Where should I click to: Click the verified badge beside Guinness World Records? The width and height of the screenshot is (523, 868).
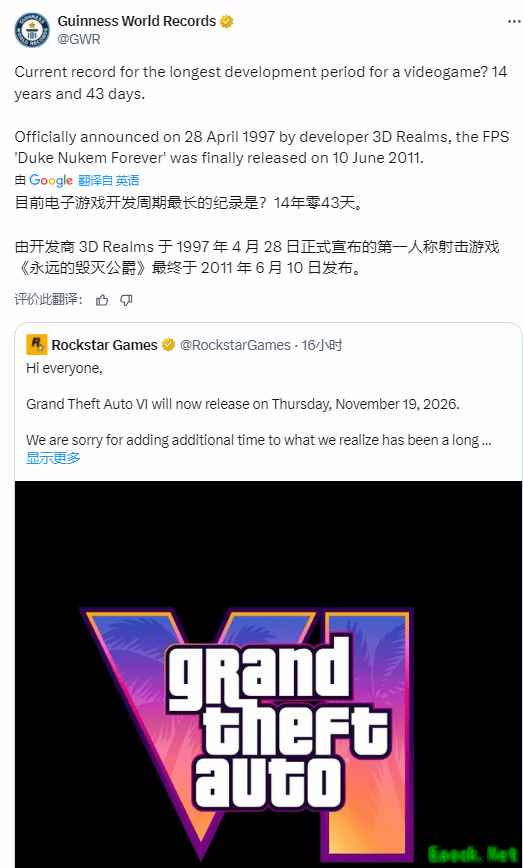pyautogui.click(x=226, y=22)
